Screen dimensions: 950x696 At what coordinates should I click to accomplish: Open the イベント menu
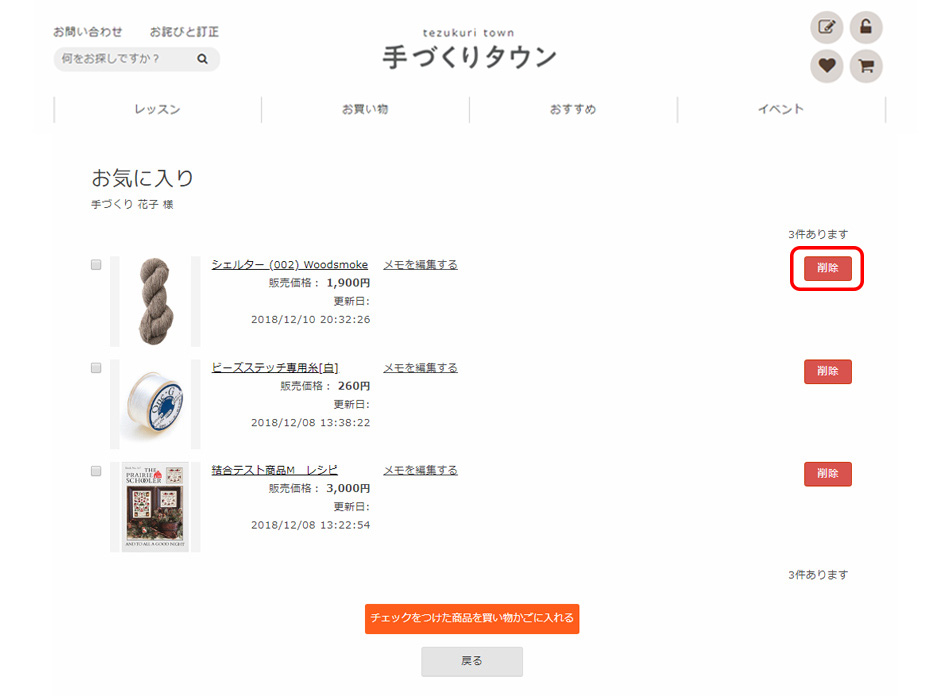pos(781,110)
